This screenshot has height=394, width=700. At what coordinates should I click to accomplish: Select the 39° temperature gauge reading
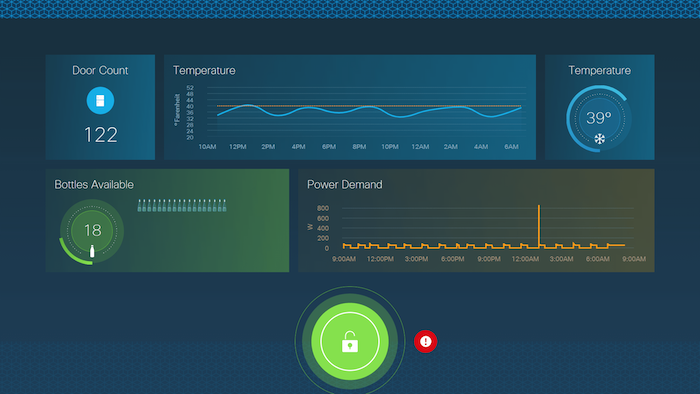click(x=599, y=118)
